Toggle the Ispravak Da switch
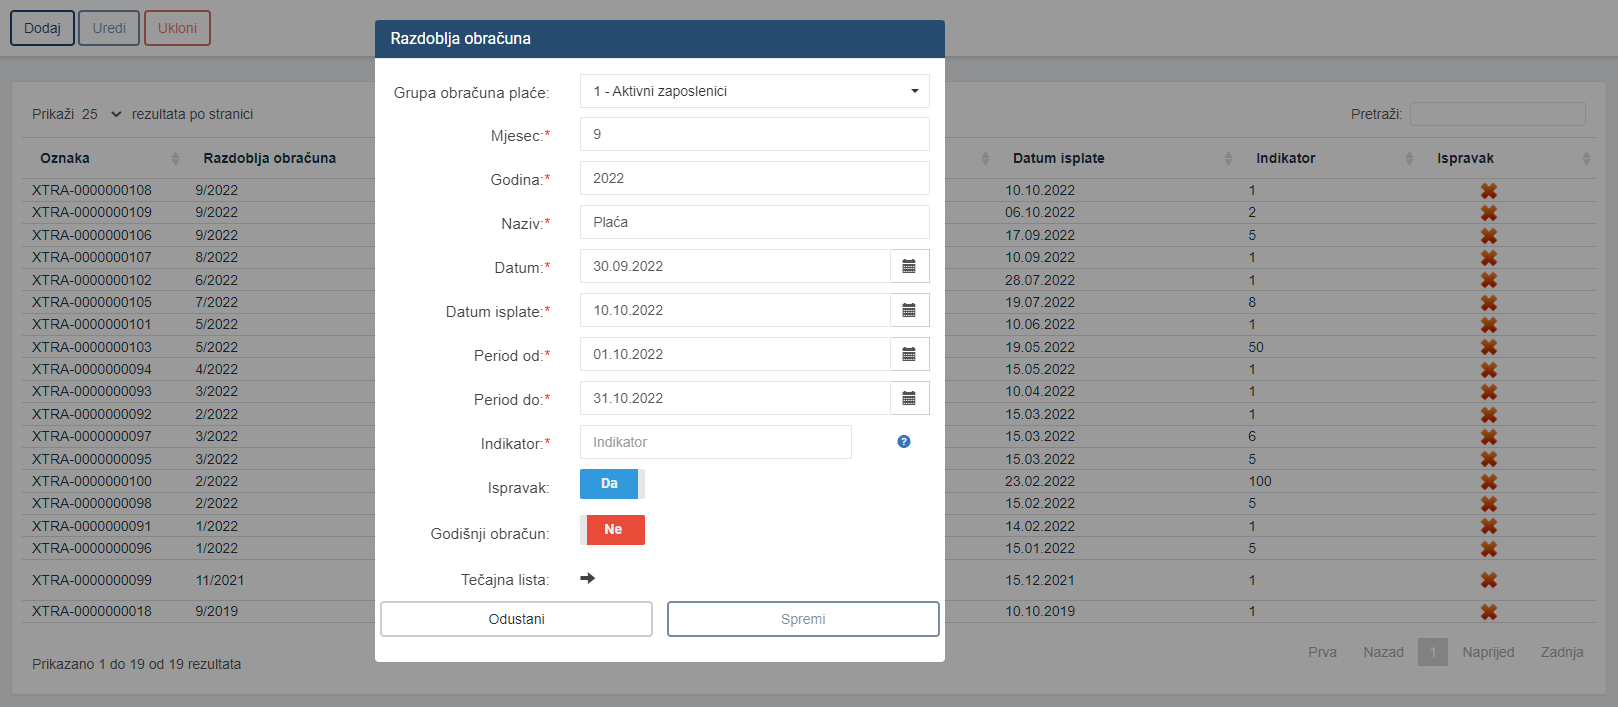The image size is (1618, 707). point(612,484)
